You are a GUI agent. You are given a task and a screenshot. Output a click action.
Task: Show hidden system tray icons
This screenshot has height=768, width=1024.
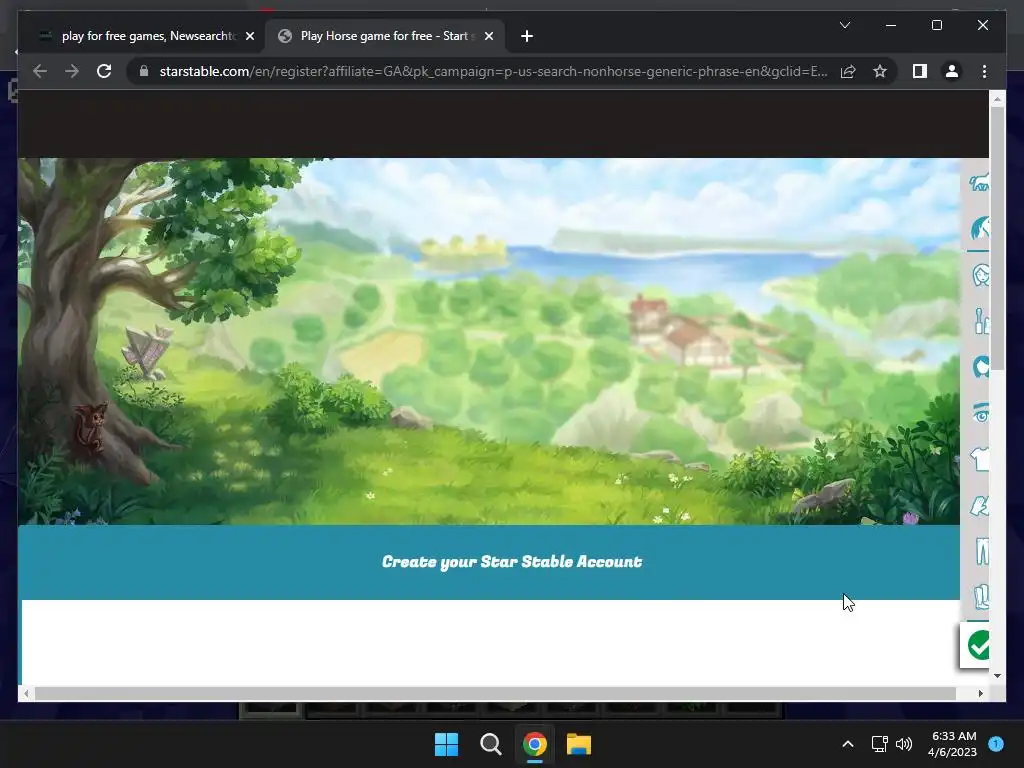[x=848, y=744]
